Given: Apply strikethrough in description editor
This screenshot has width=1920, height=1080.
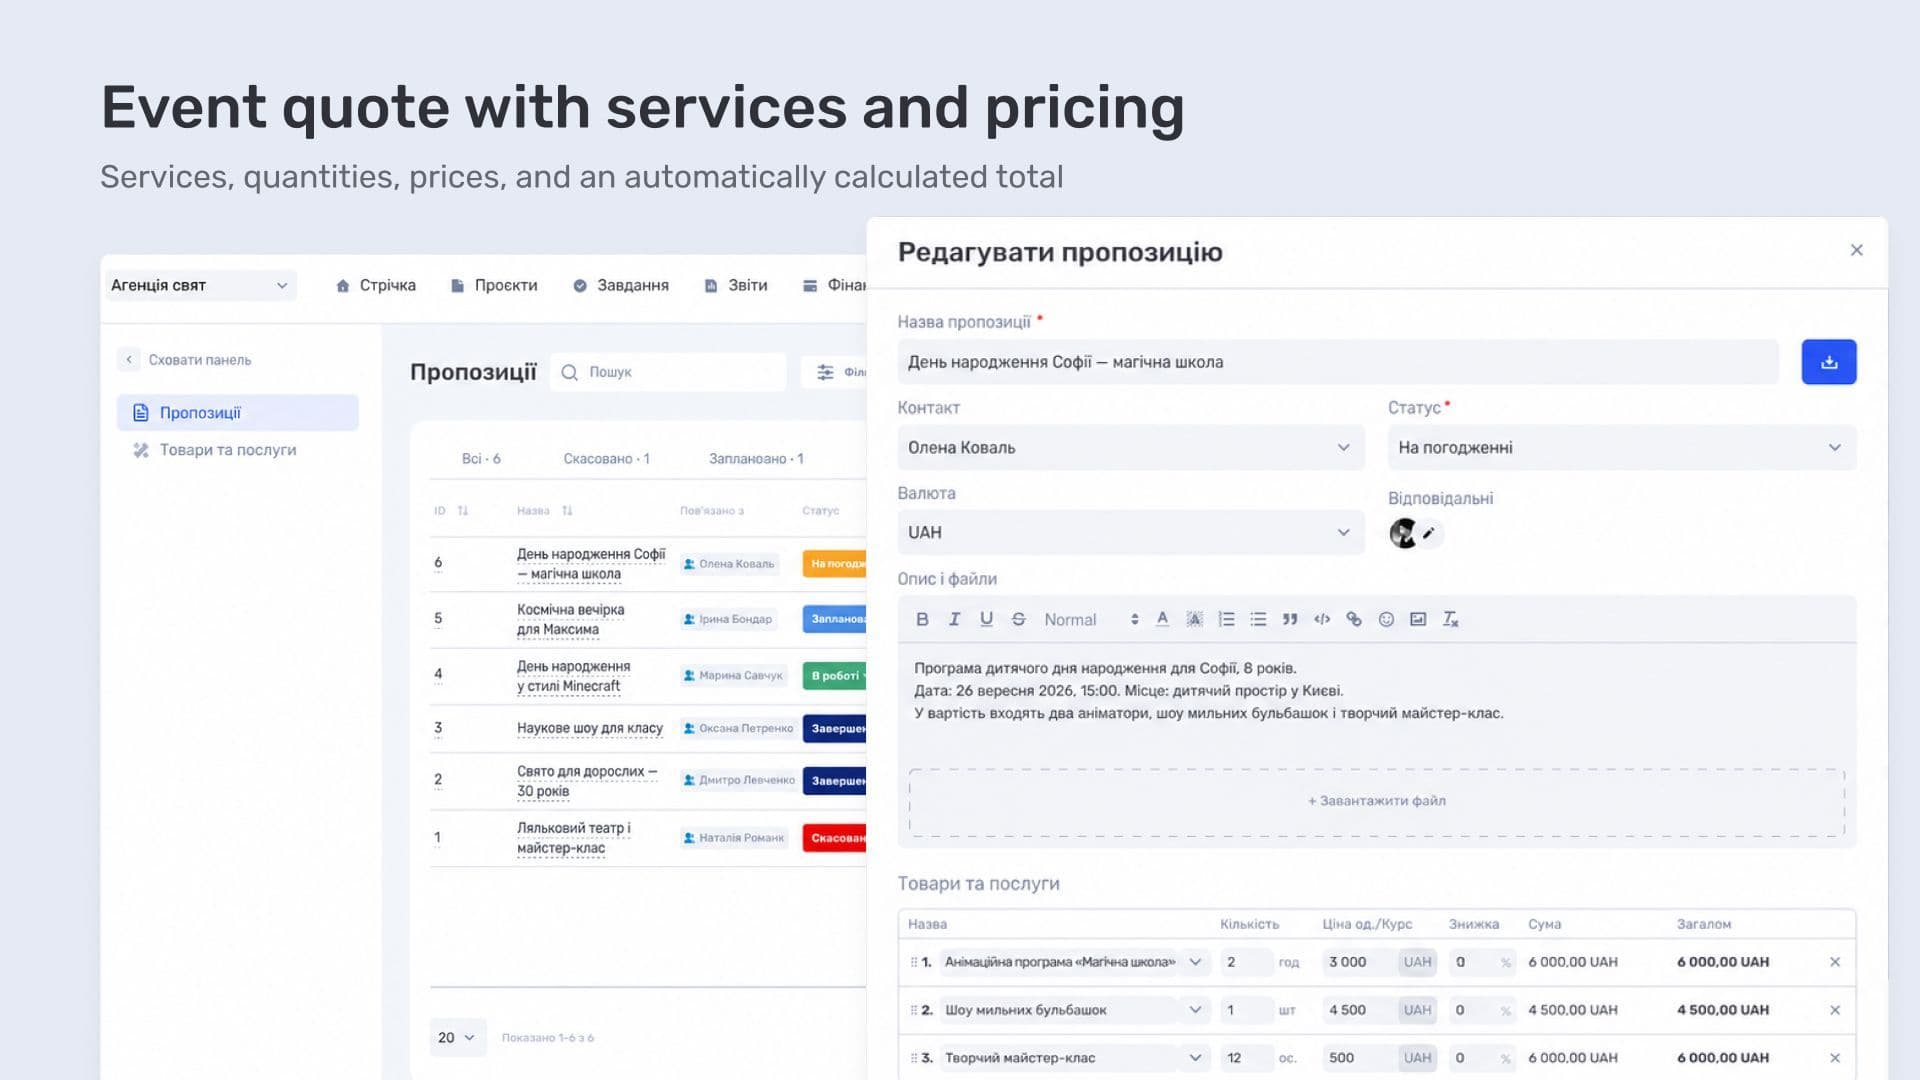Looking at the screenshot, I should (x=1018, y=620).
